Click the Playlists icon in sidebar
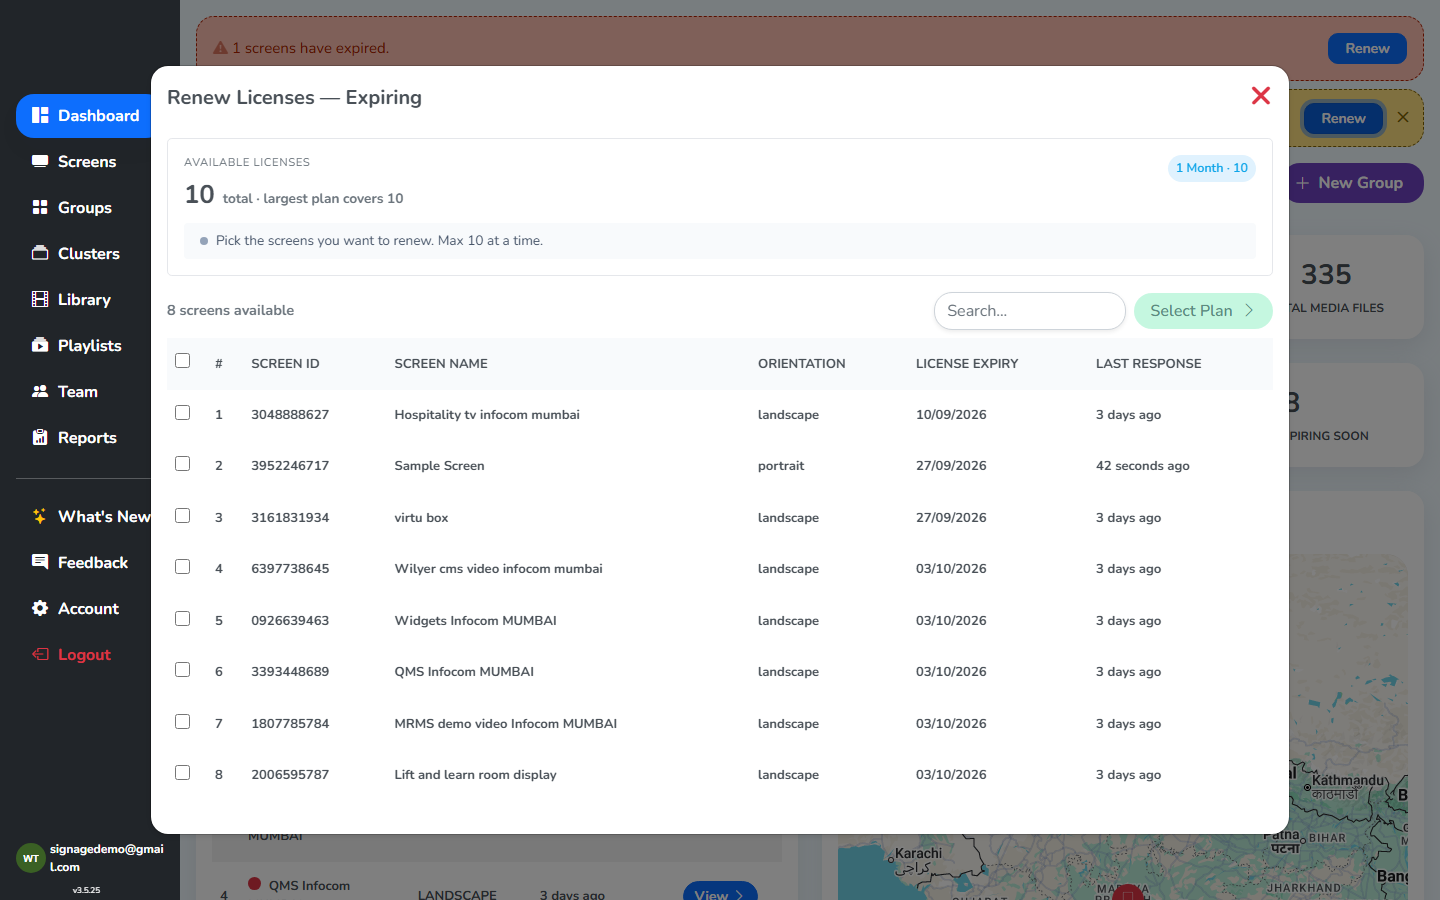Image resolution: width=1440 pixels, height=900 pixels. click(40, 345)
